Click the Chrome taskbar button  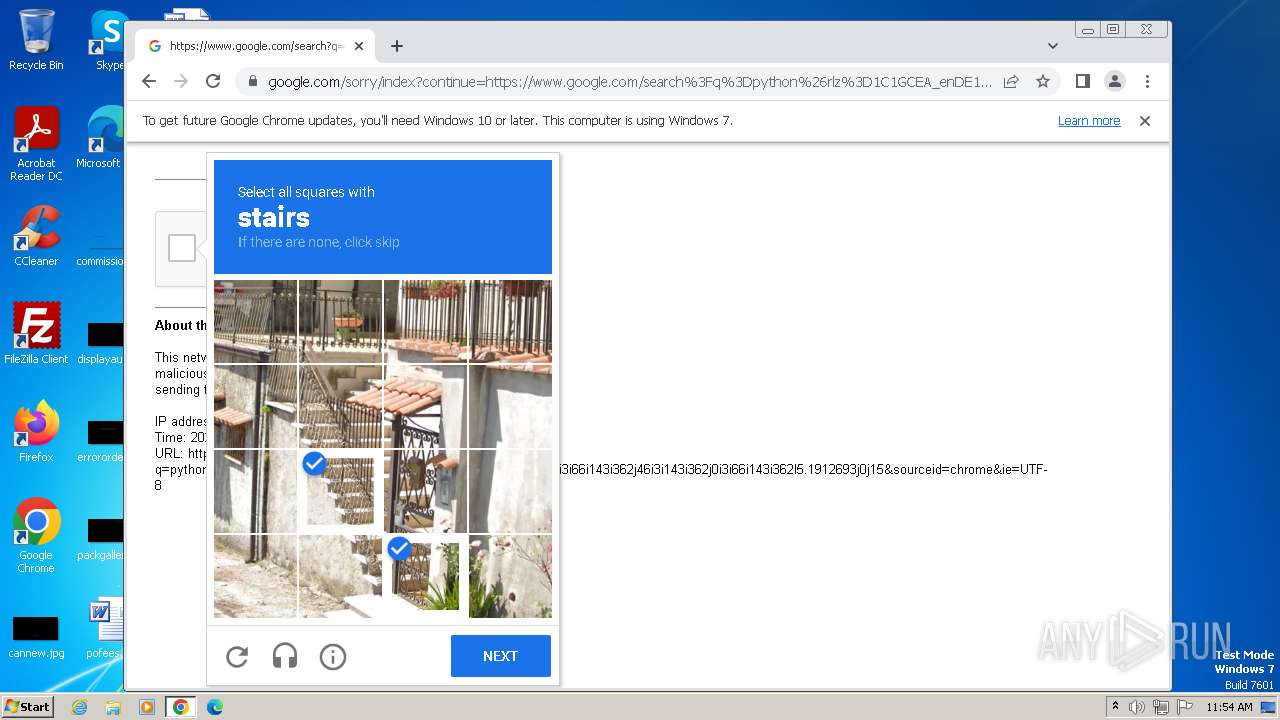point(181,707)
